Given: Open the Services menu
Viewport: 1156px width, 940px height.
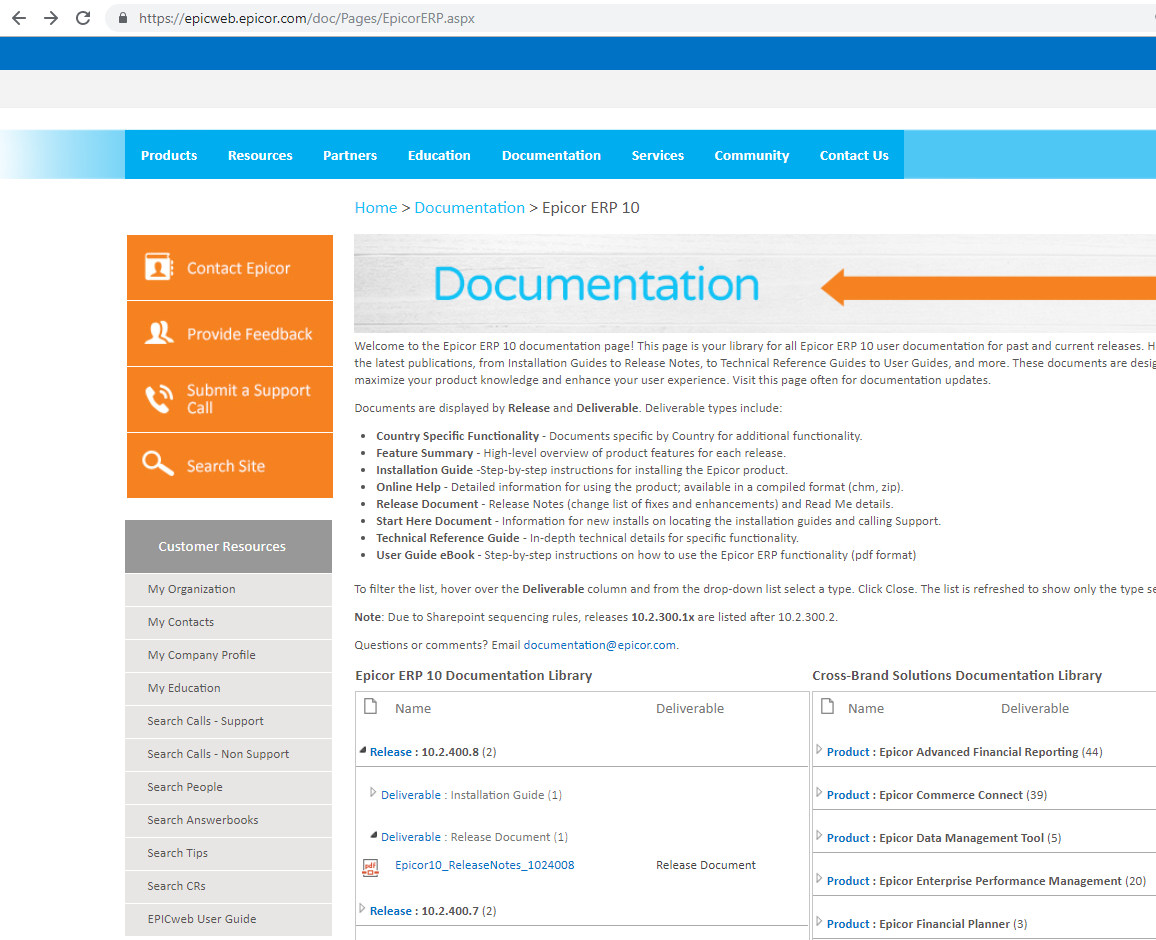Looking at the screenshot, I should [x=658, y=156].
